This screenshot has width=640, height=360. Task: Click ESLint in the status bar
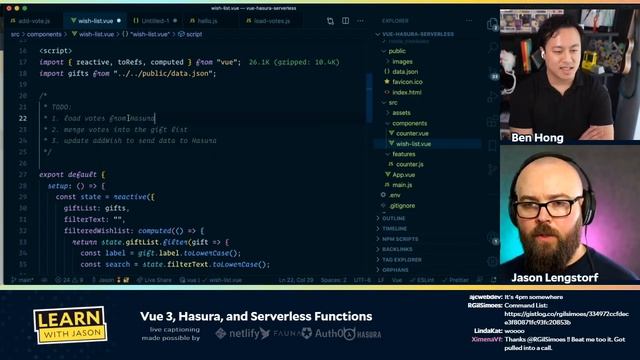422,280
